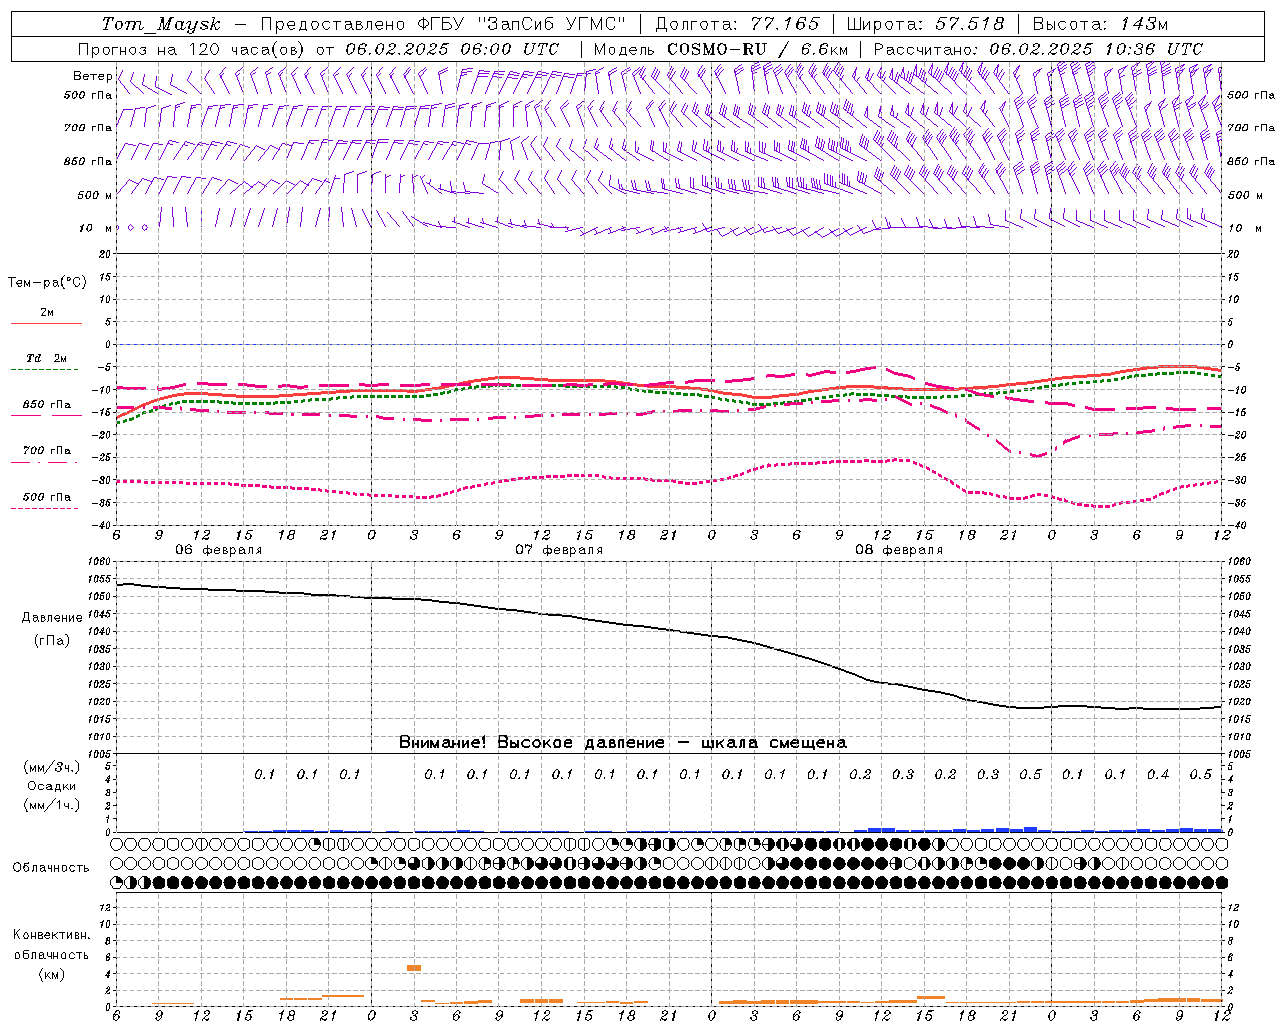1280x1024 pixels.
Task: Click the 'Ветер' wind panel label
Action: pos(92,76)
